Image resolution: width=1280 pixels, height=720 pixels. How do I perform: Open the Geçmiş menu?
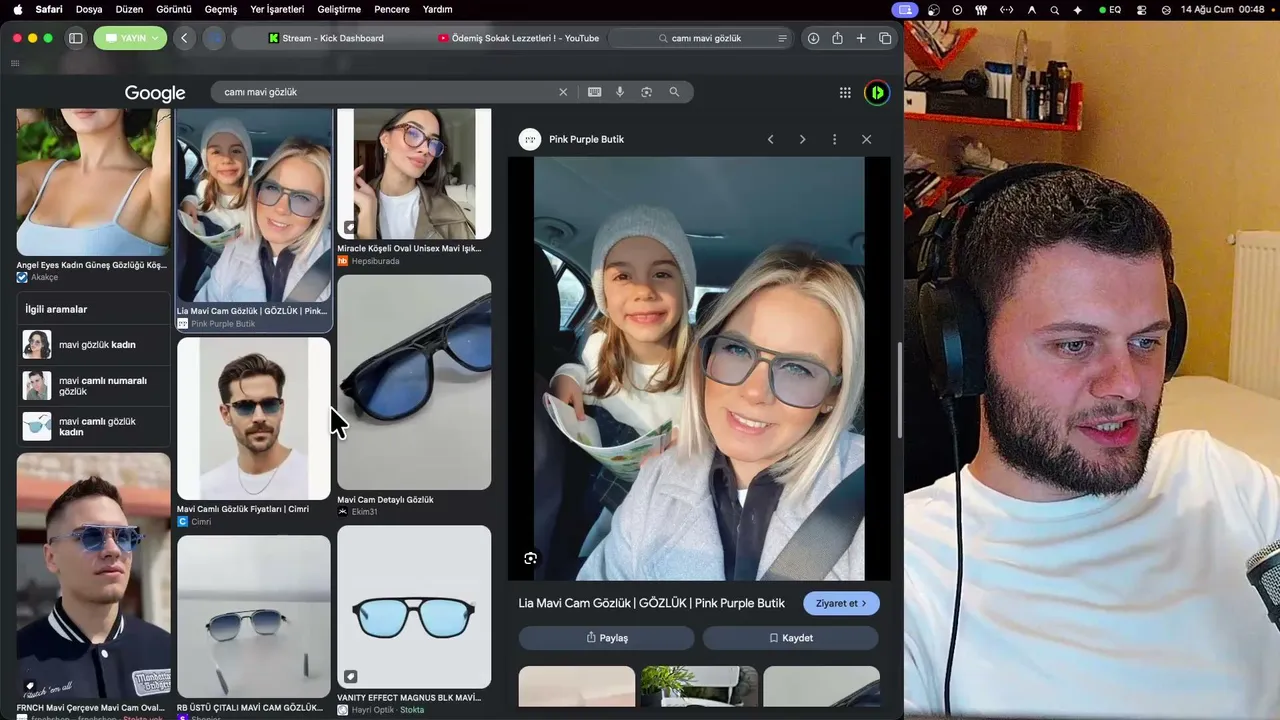coord(221,9)
